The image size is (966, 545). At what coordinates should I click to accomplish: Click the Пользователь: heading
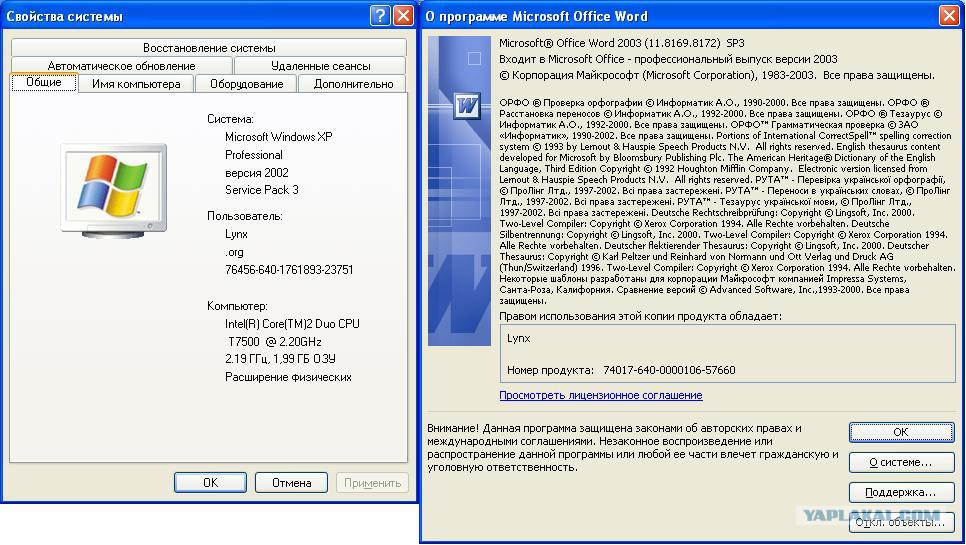click(x=245, y=216)
